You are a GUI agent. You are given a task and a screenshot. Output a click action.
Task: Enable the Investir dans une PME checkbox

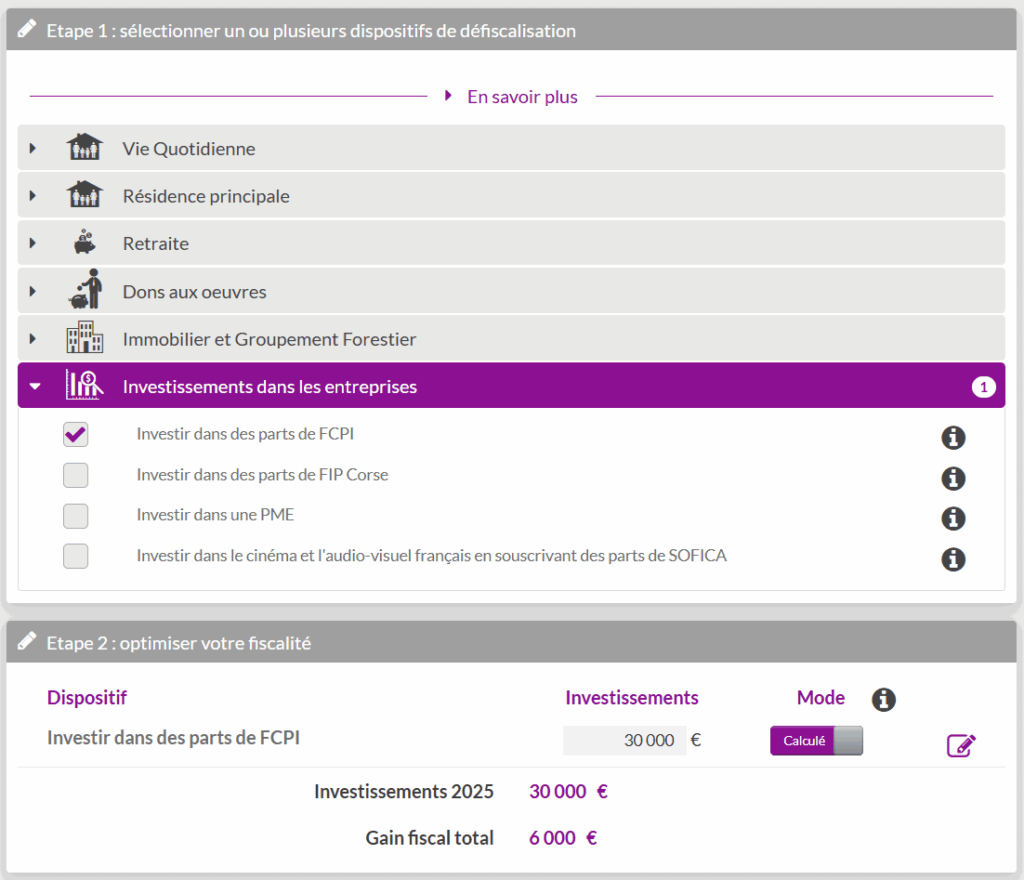(76, 516)
